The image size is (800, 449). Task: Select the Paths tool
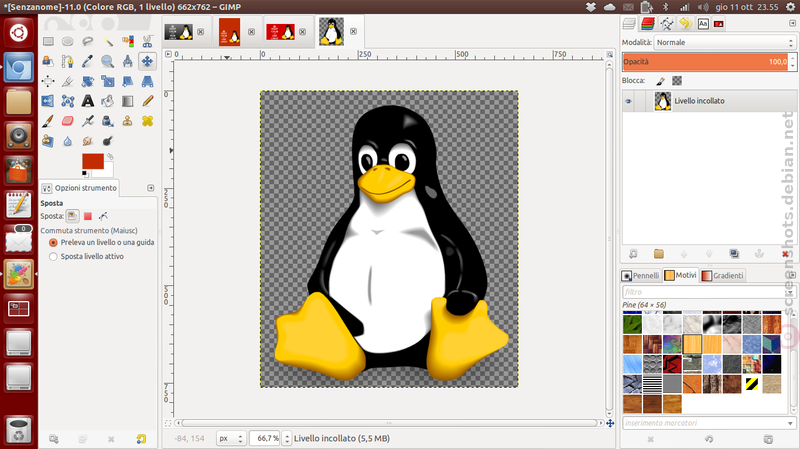pos(68,61)
